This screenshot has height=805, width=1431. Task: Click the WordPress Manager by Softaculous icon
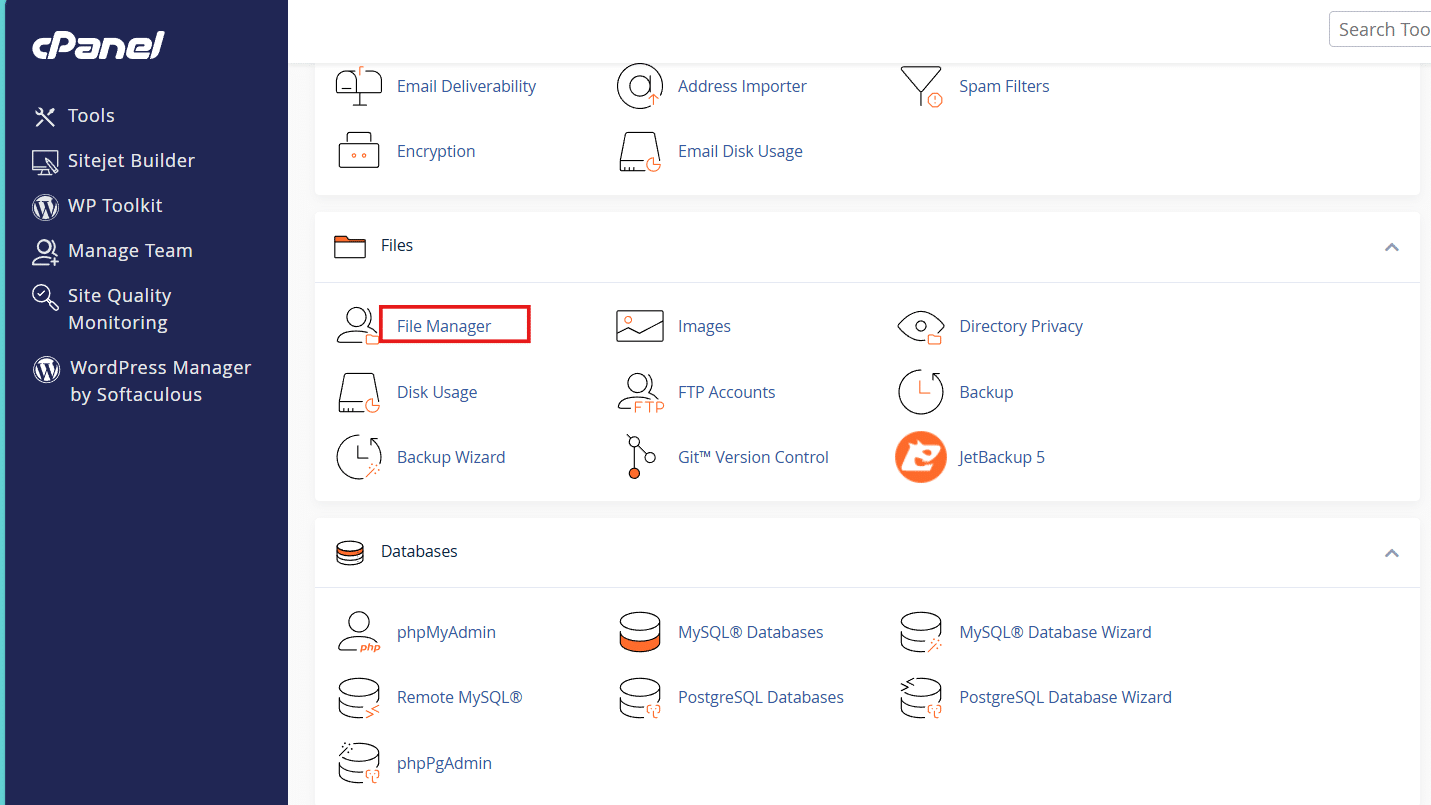coord(46,369)
